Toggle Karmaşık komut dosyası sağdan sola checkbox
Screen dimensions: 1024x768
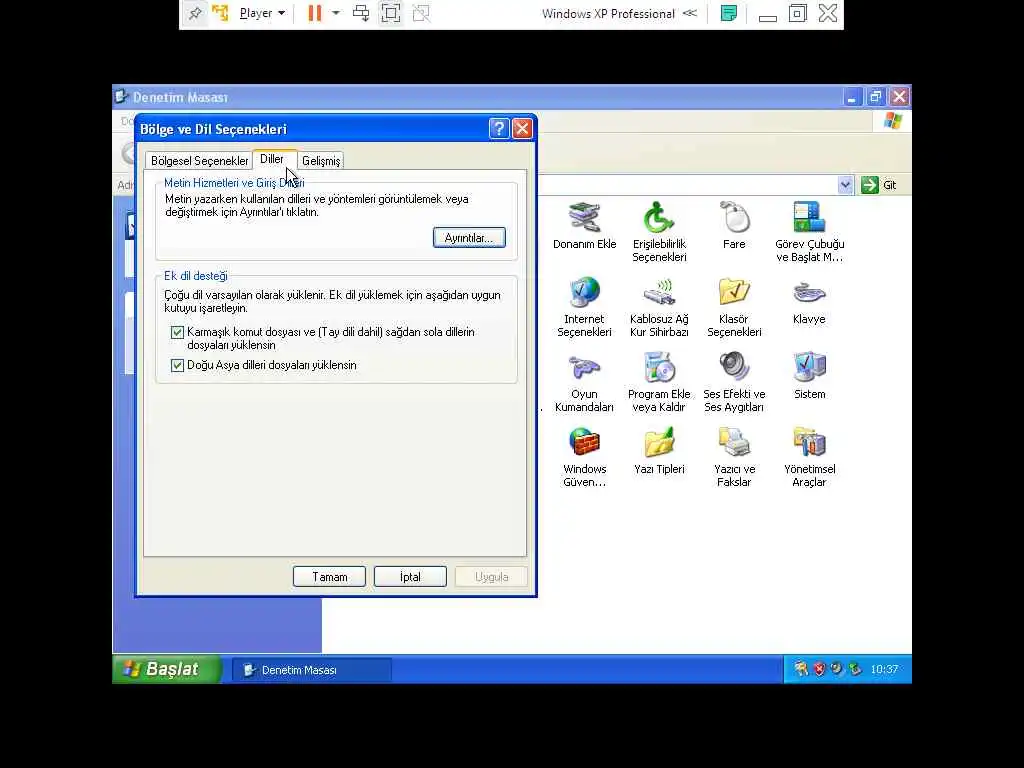(177, 332)
